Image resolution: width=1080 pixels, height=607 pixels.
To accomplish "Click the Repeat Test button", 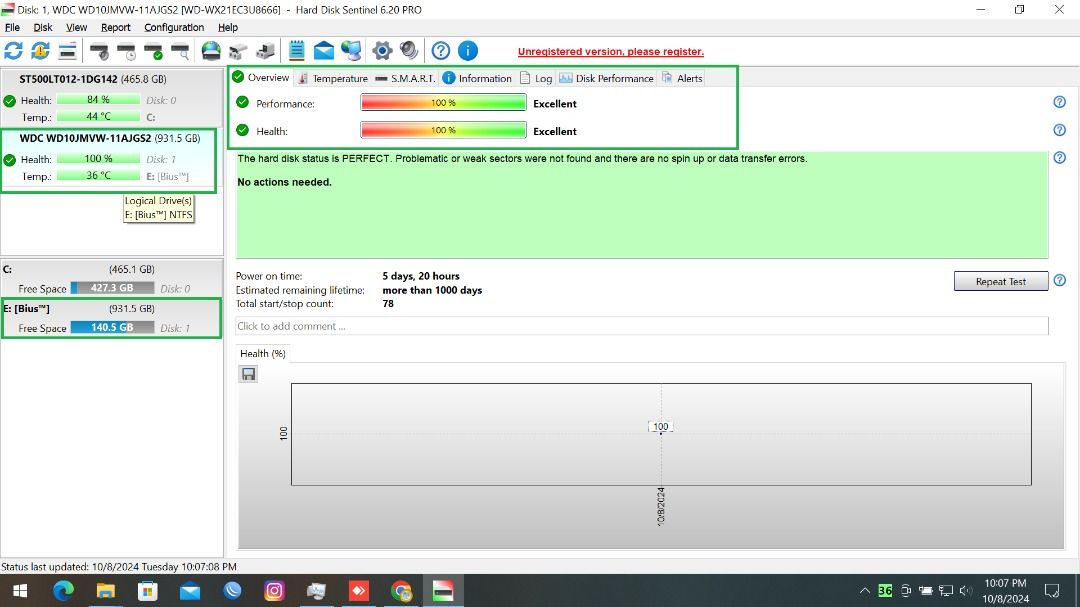I will point(1001,281).
